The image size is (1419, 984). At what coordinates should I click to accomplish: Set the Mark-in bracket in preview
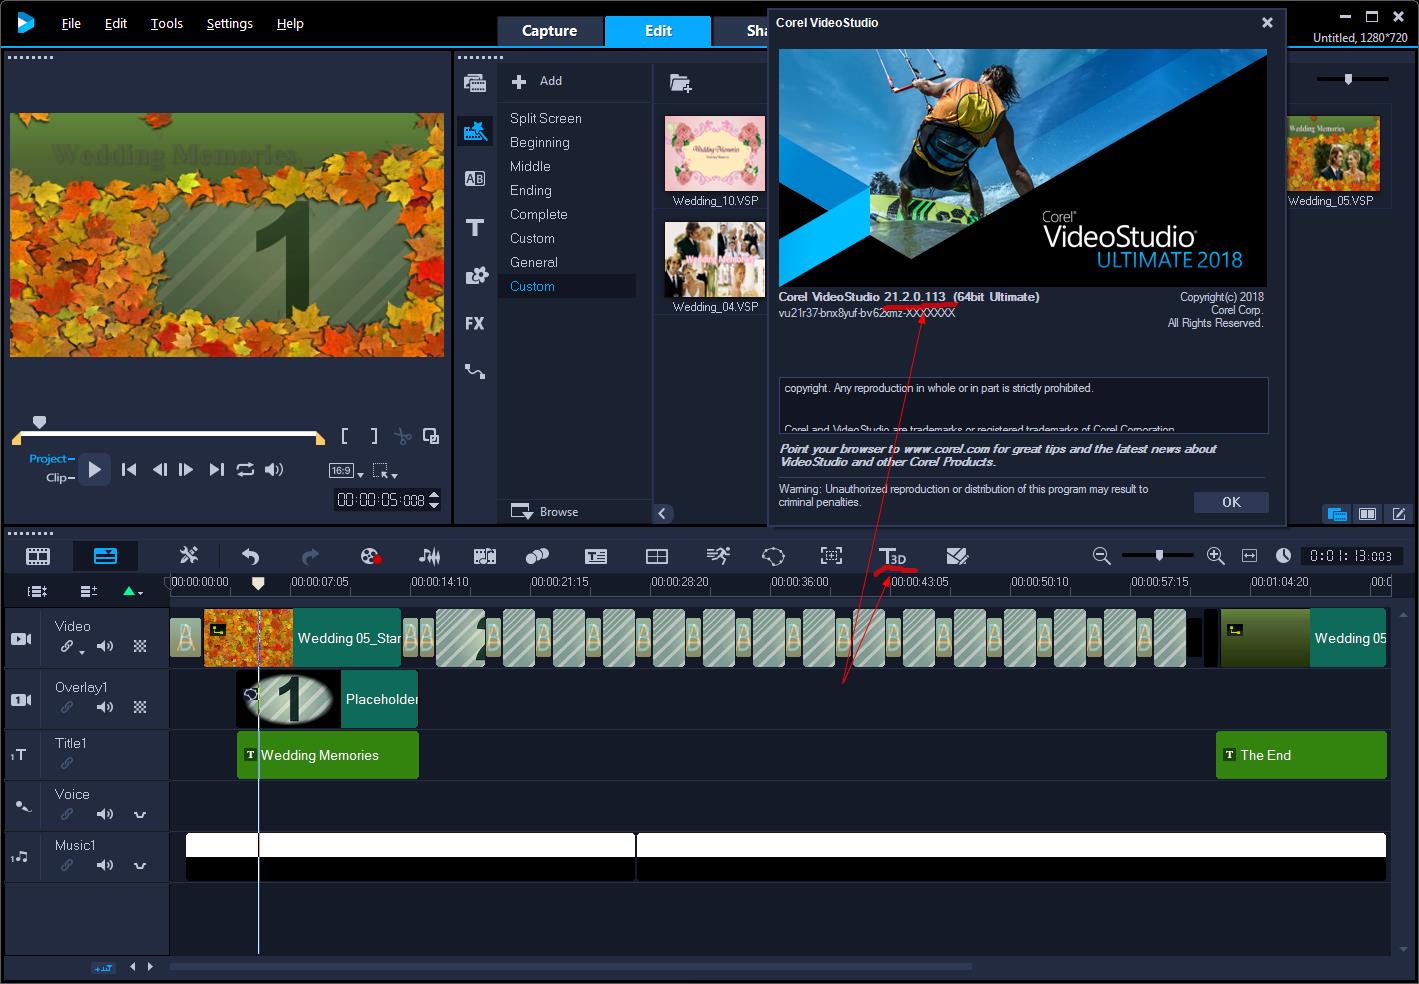point(345,436)
